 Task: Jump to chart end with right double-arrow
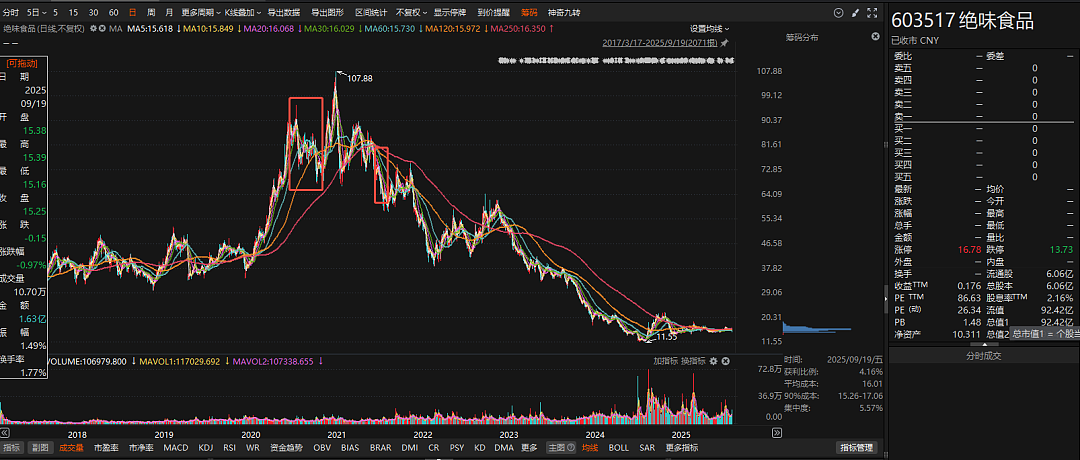coord(777,433)
